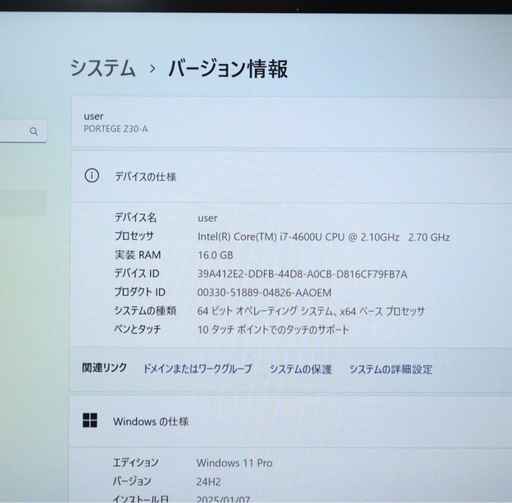Select the highlighted sidebar menu item
This screenshot has width=512, height=503.
pyautogui.click(x=23, y=203)
